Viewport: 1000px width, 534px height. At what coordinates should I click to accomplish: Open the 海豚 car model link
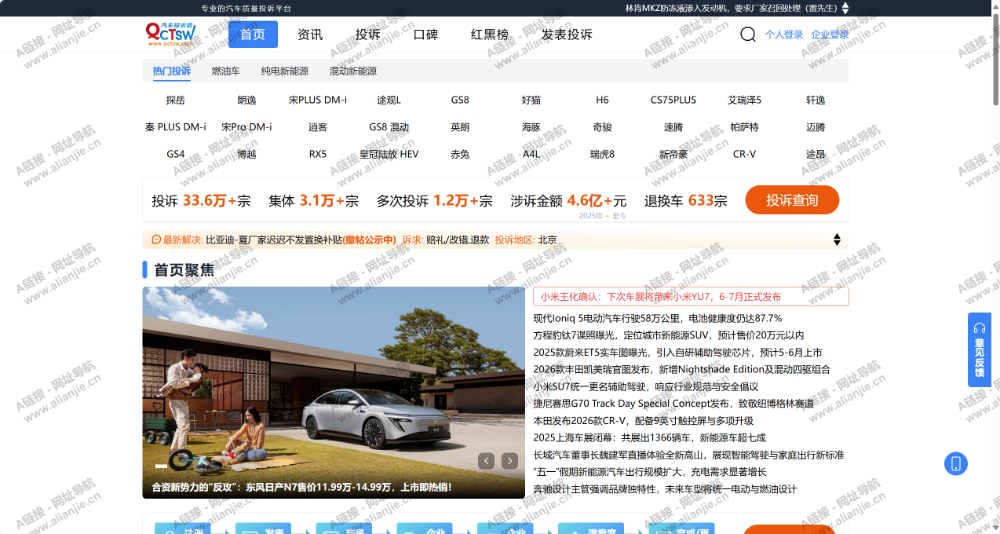[x=531, y=127]
